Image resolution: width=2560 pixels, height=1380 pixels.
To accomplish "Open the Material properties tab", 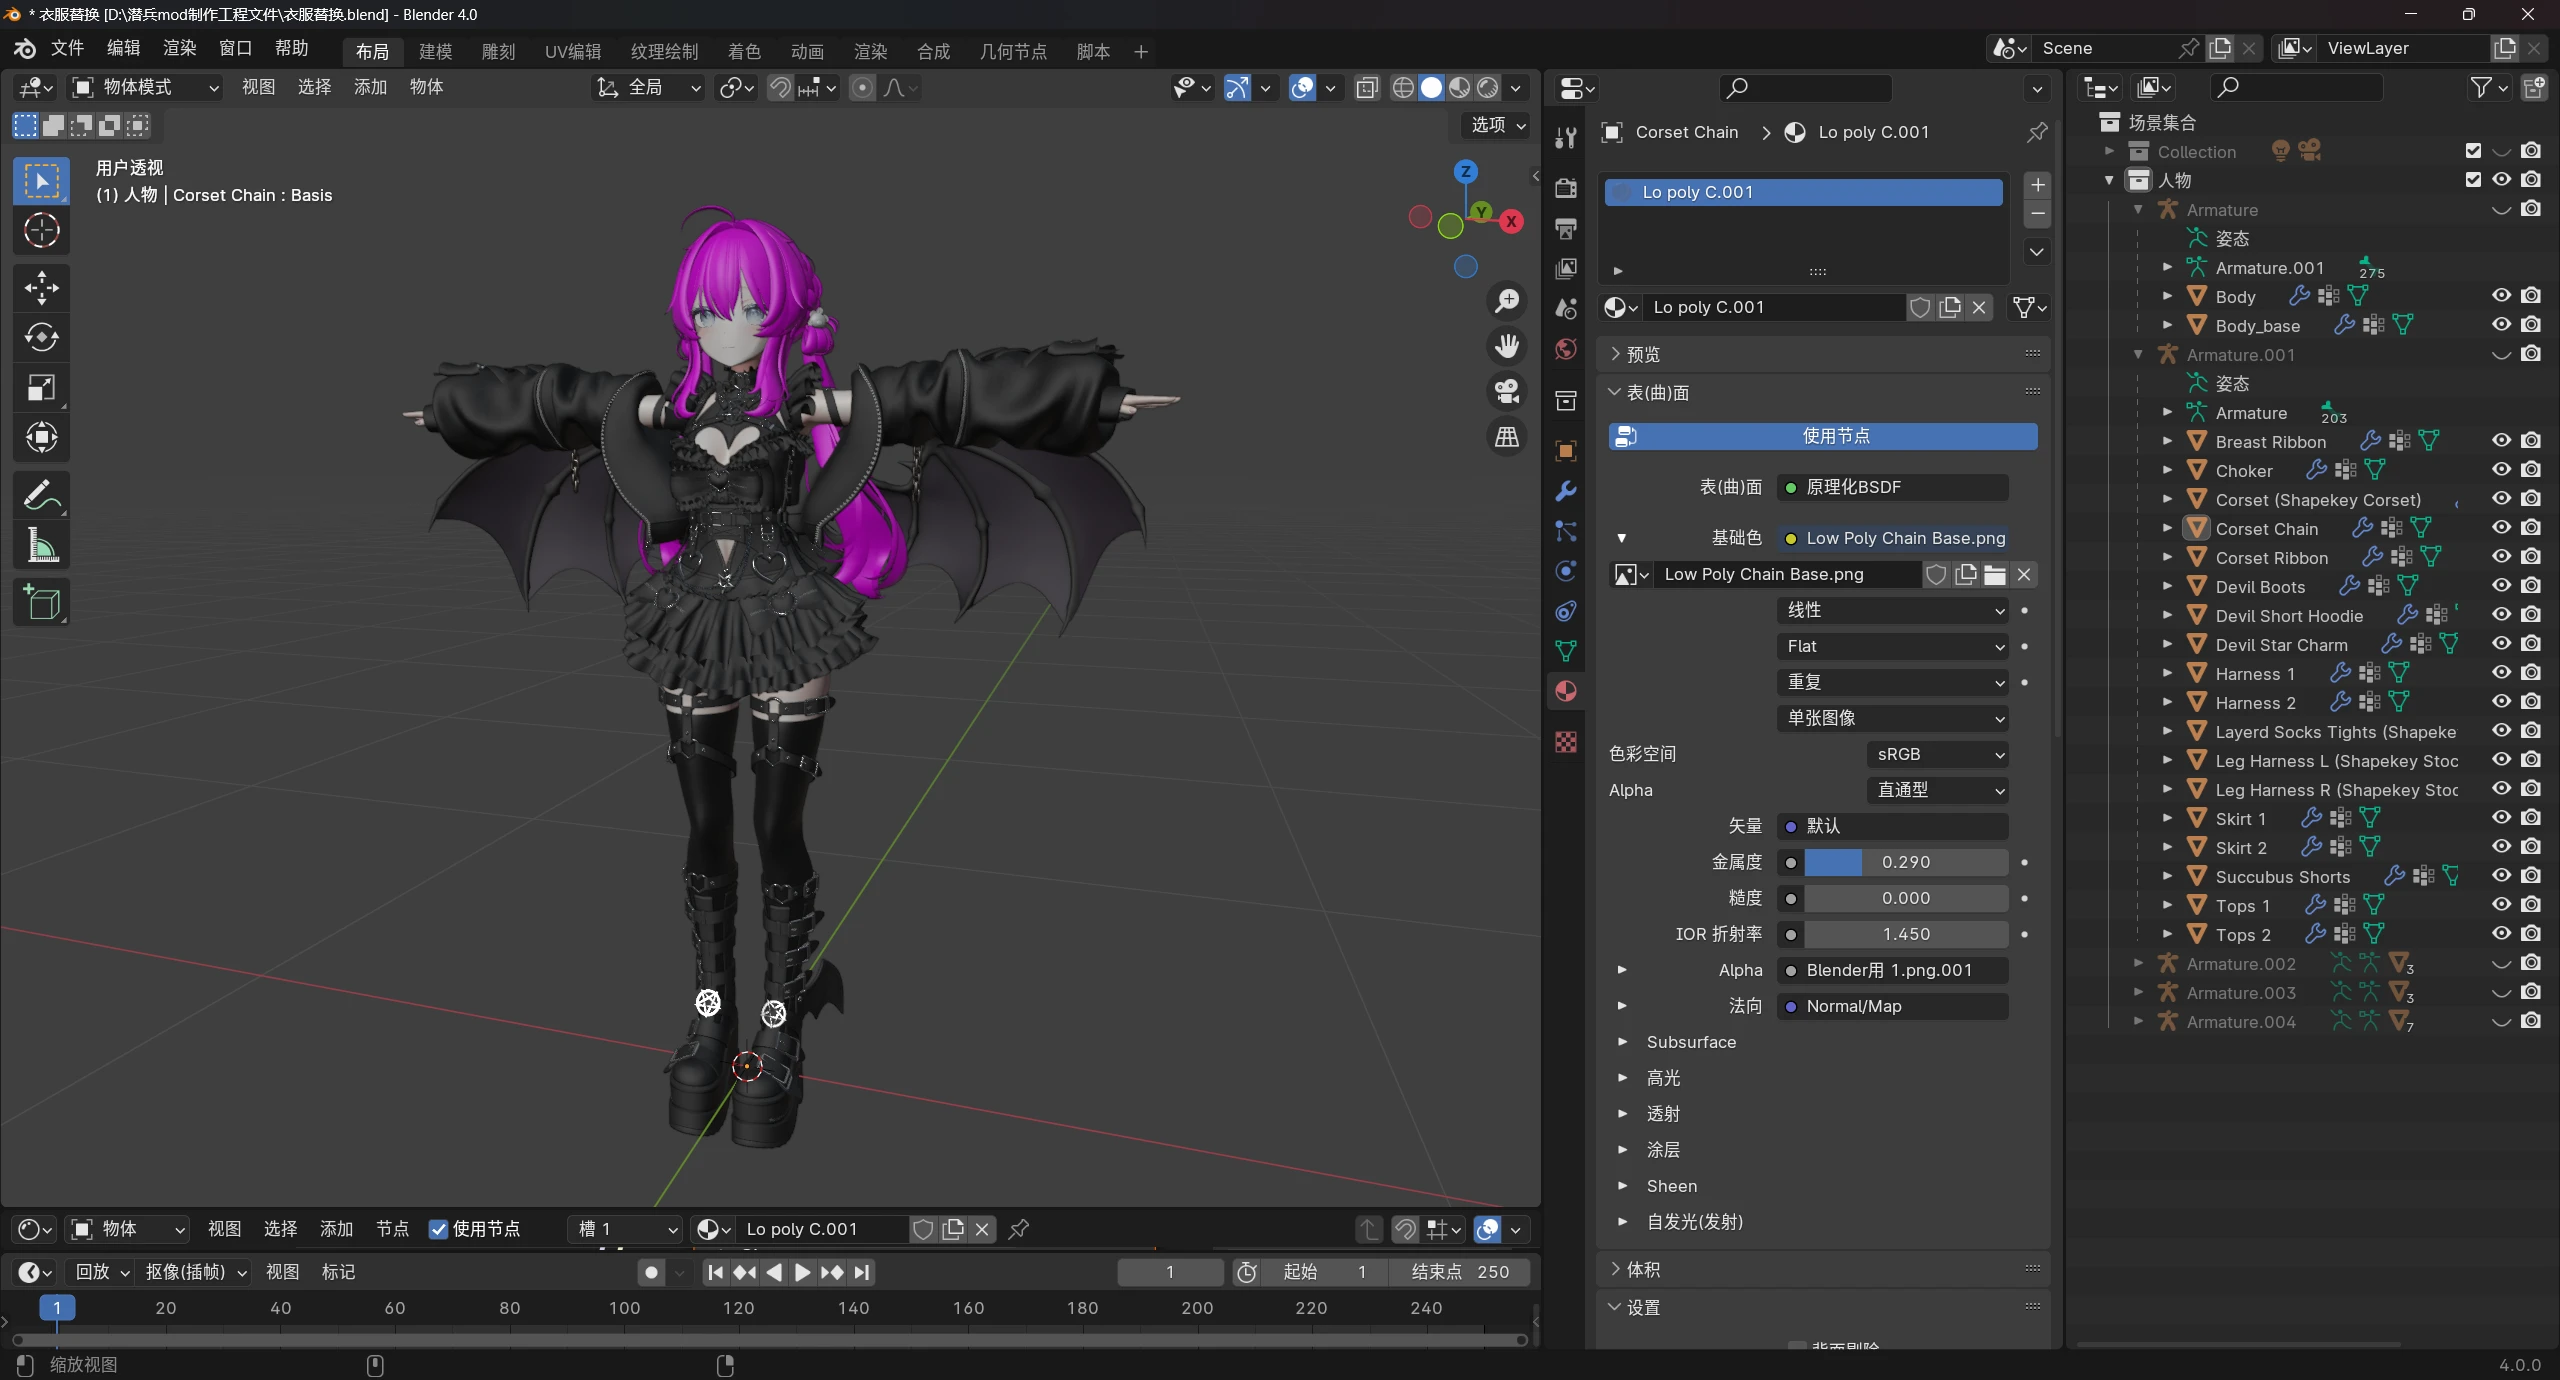I will pyautogui.click(x=1566, y=691).
